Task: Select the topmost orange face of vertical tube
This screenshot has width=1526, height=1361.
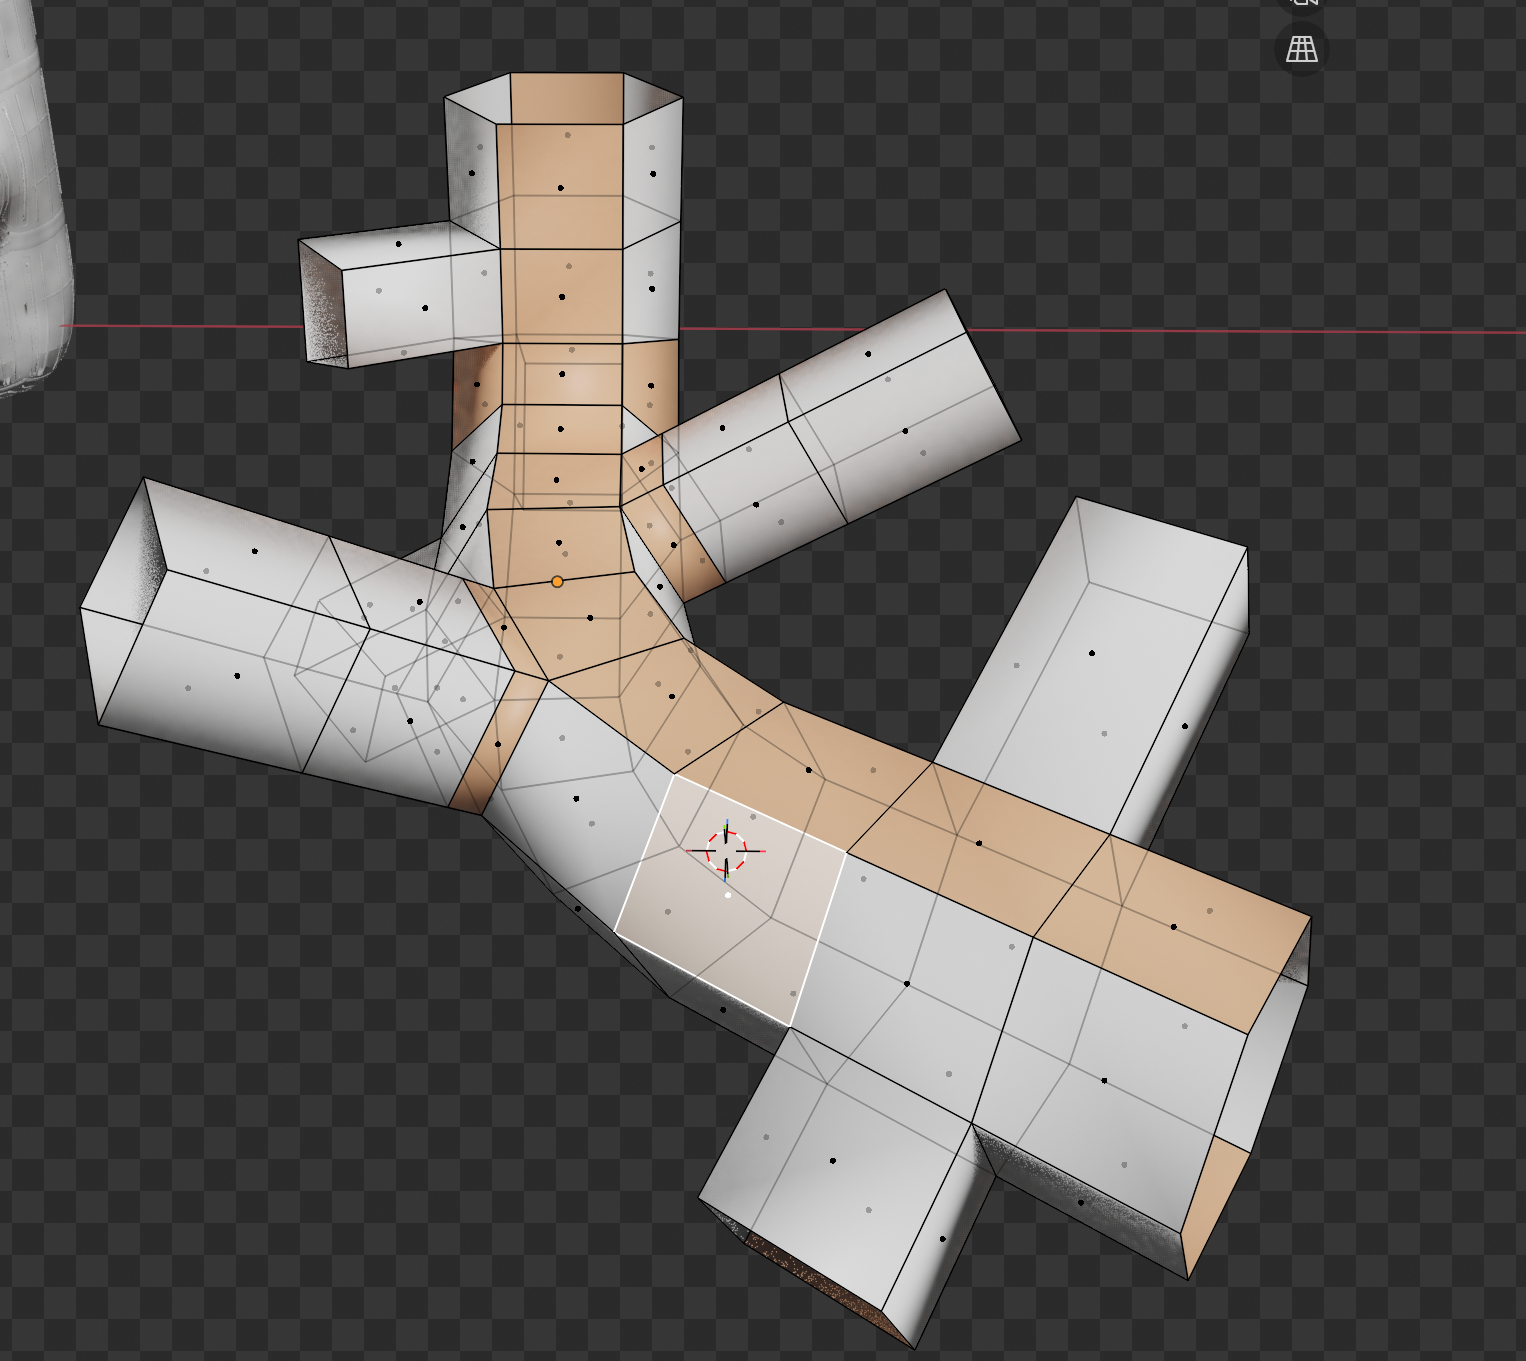Action: (567, 97)
